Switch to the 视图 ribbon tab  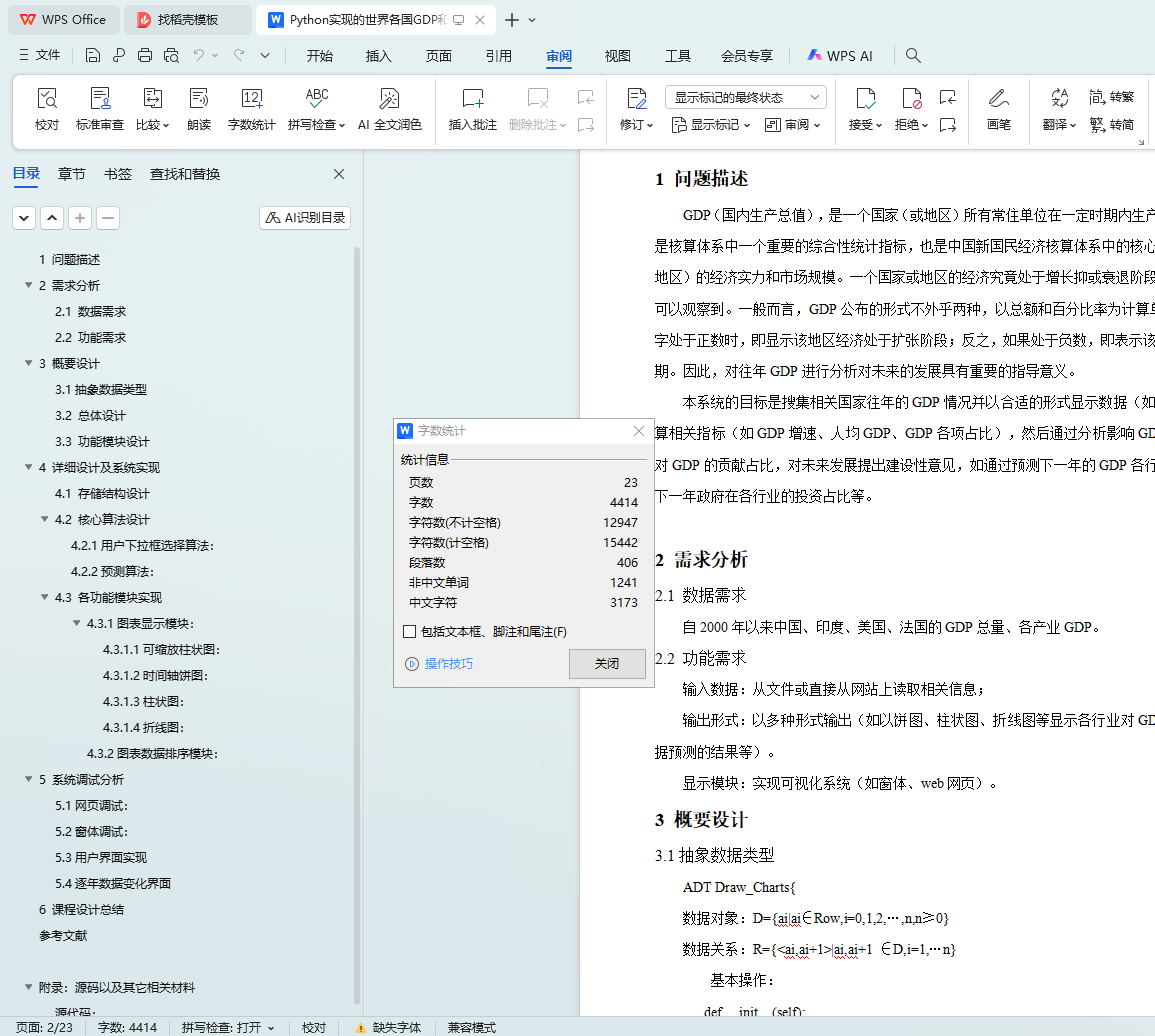coord(617,55)
